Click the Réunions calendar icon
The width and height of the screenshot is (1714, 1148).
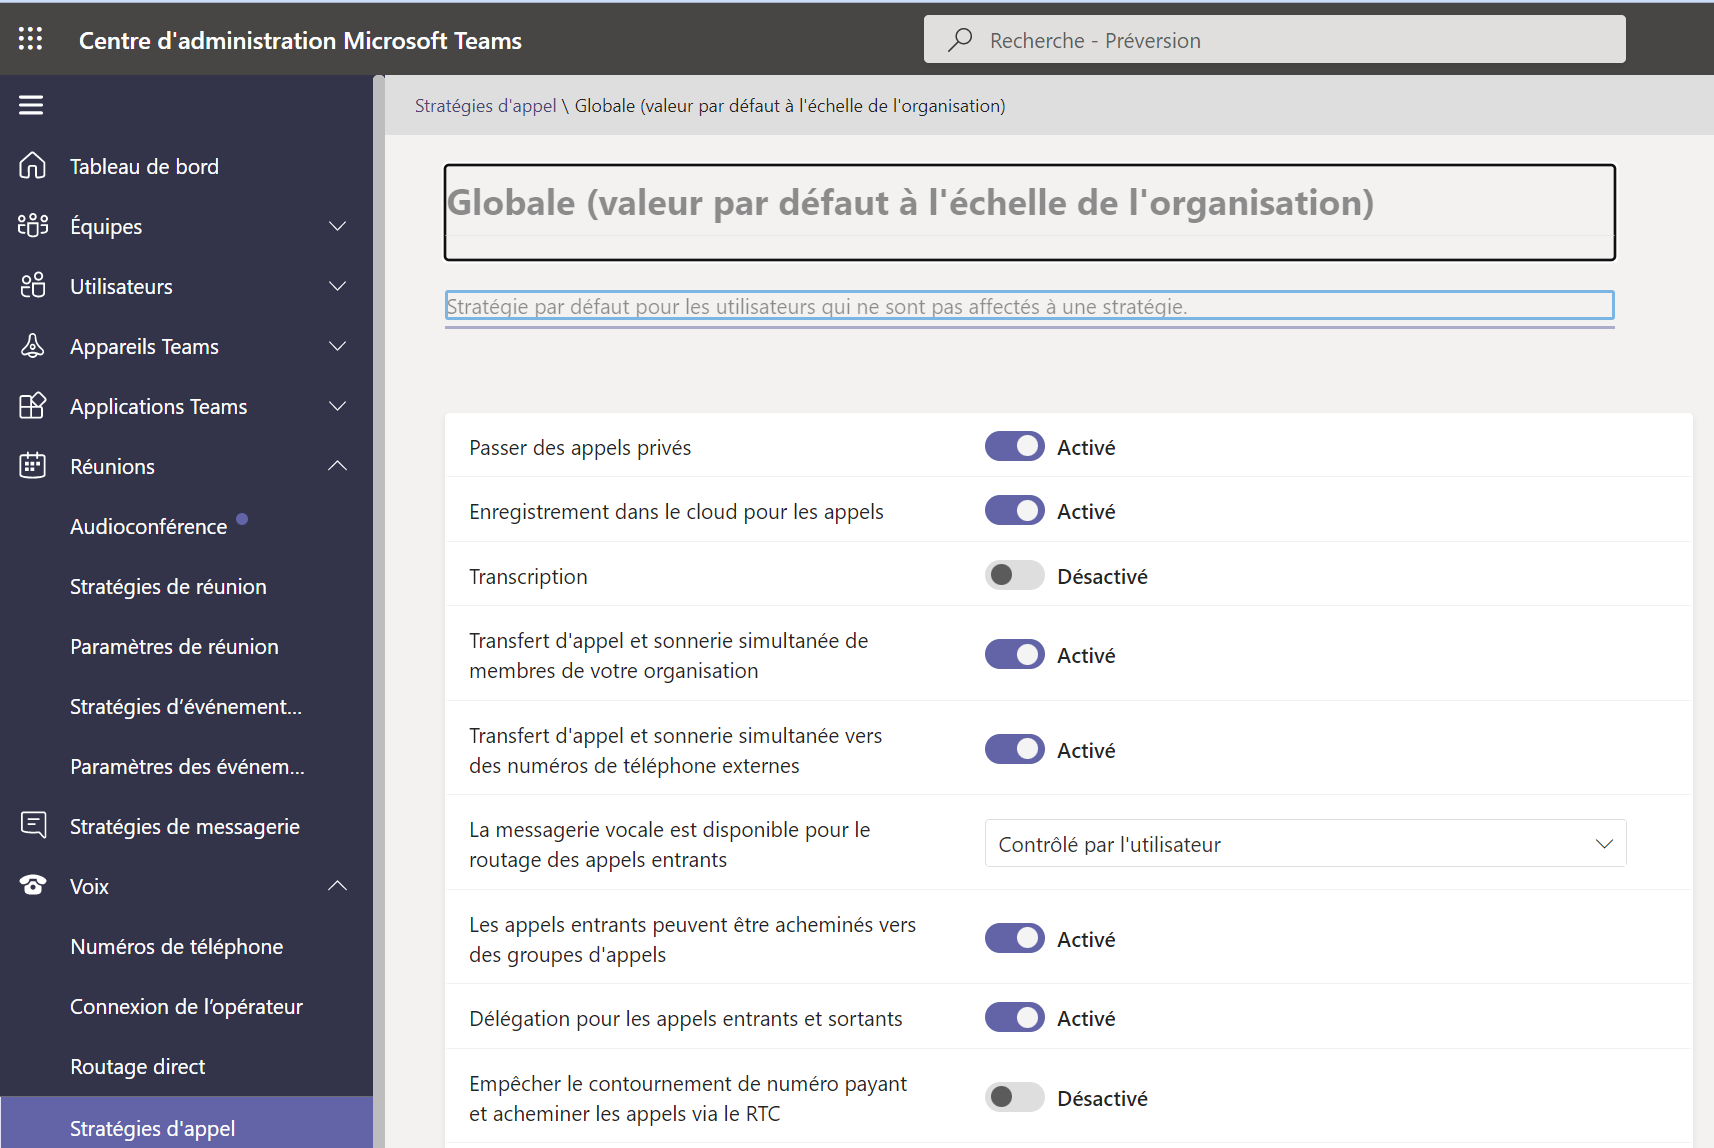pos(33,466)
